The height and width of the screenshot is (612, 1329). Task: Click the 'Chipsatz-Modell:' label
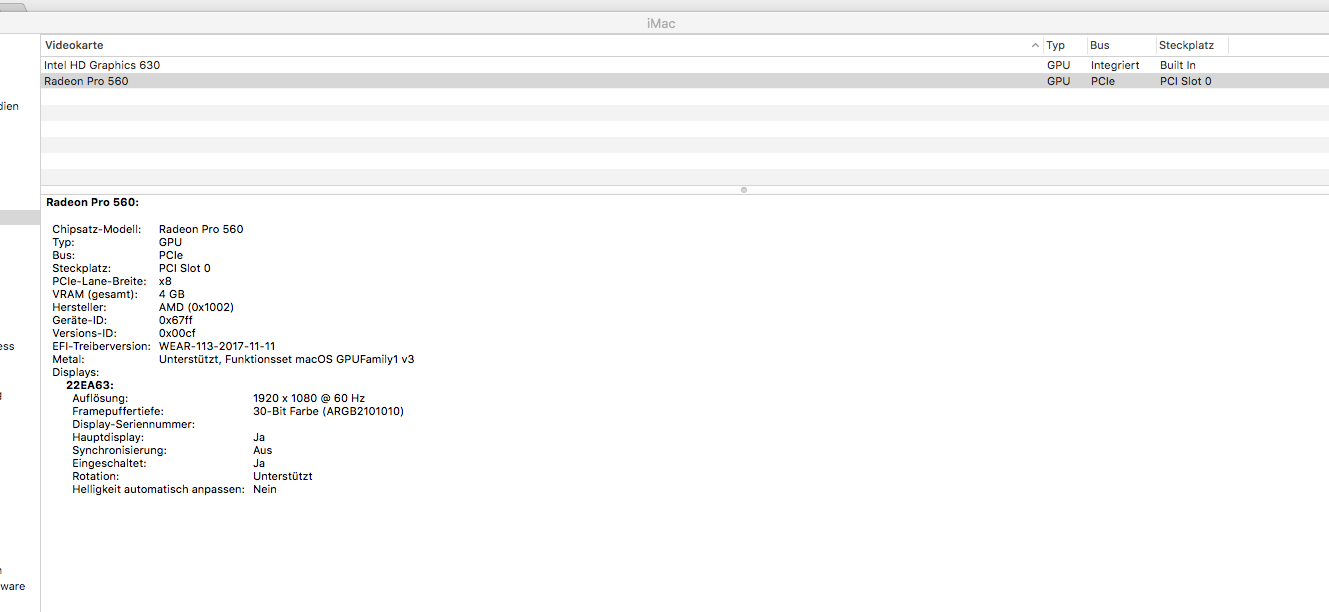coord(96,229)
